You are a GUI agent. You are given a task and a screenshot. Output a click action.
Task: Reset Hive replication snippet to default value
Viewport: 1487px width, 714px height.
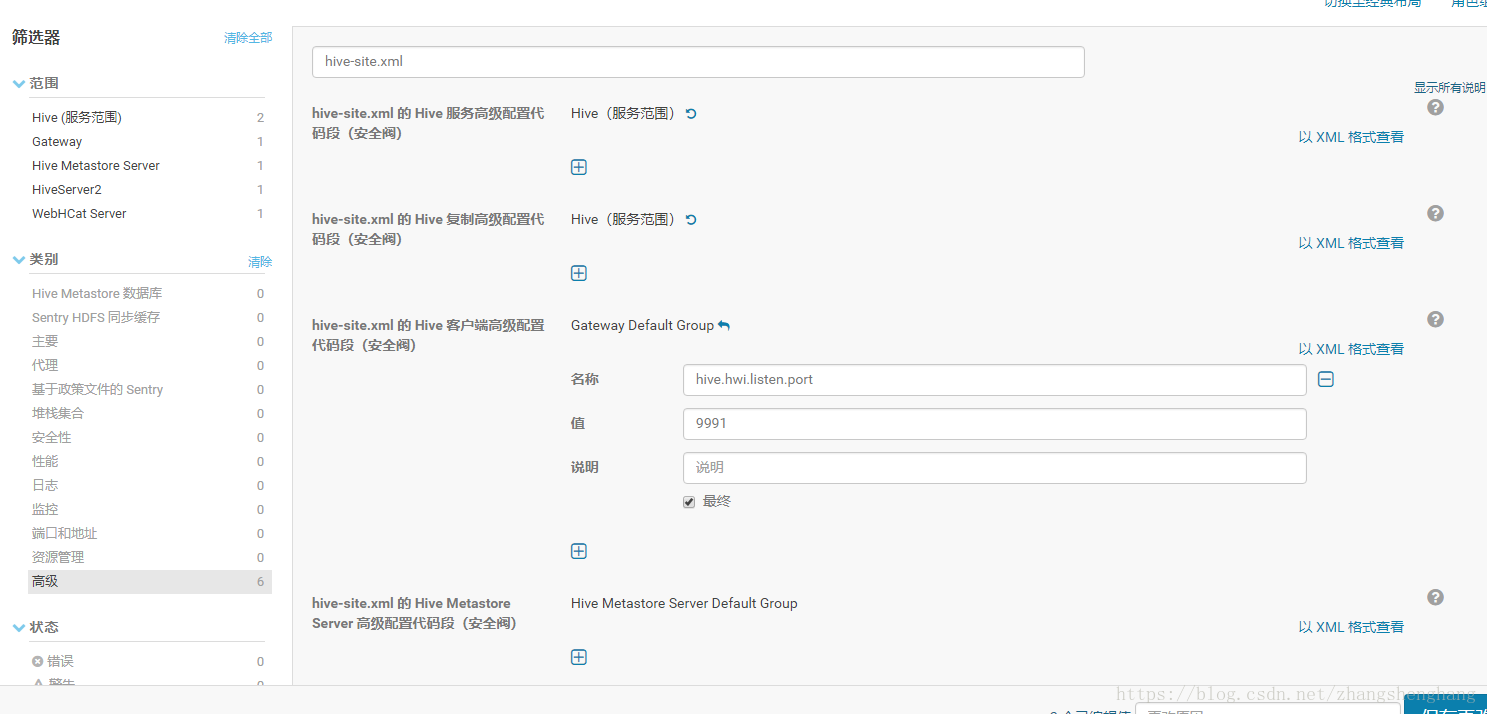pos(690,219)
